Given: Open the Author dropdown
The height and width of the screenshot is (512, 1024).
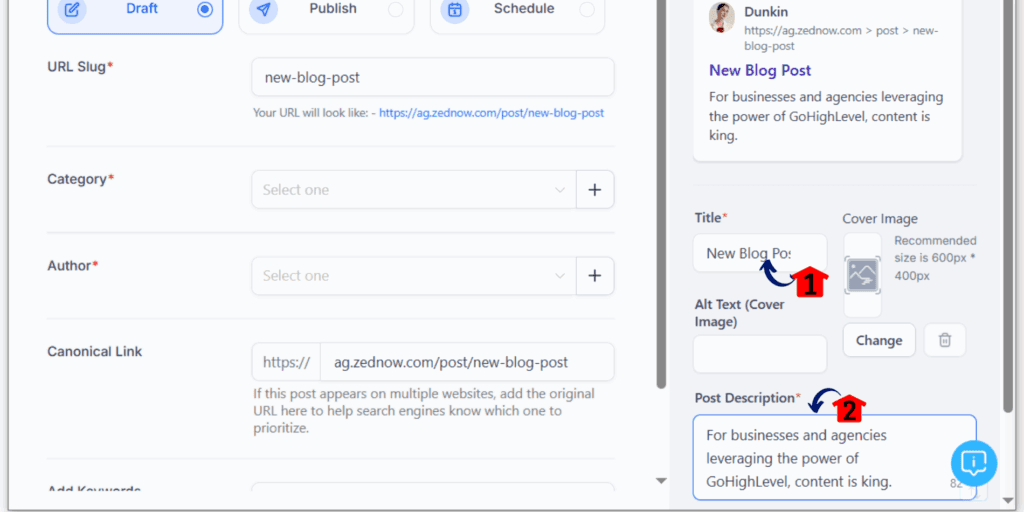Looking at the screenshot, I should (x=414, y=276).
